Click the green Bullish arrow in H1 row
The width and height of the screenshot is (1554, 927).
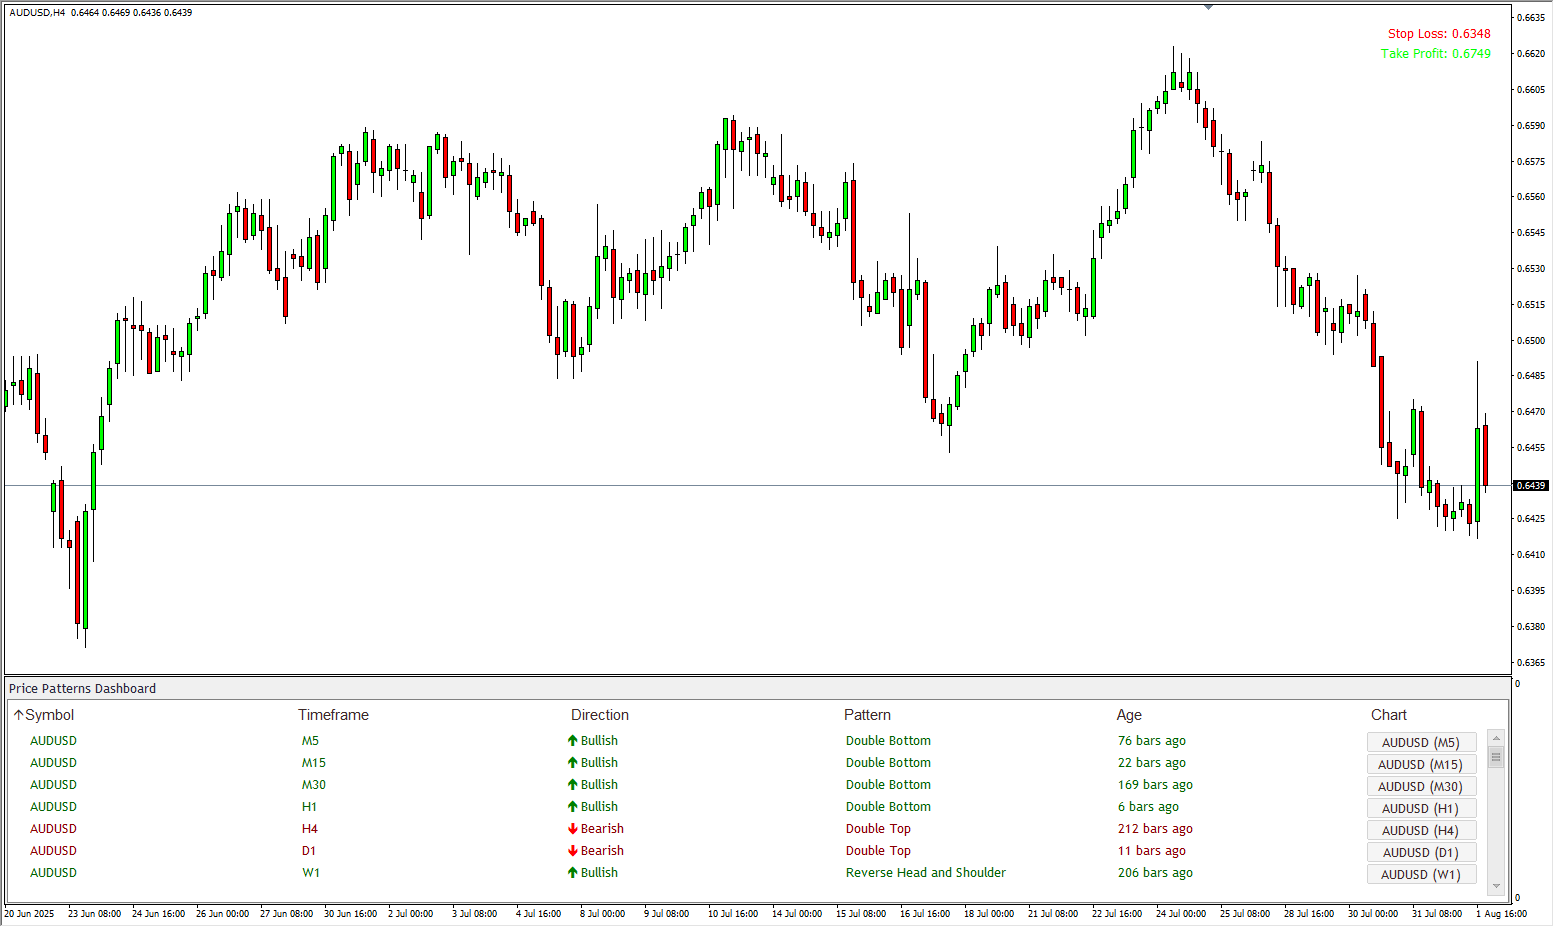coord(572,807)
